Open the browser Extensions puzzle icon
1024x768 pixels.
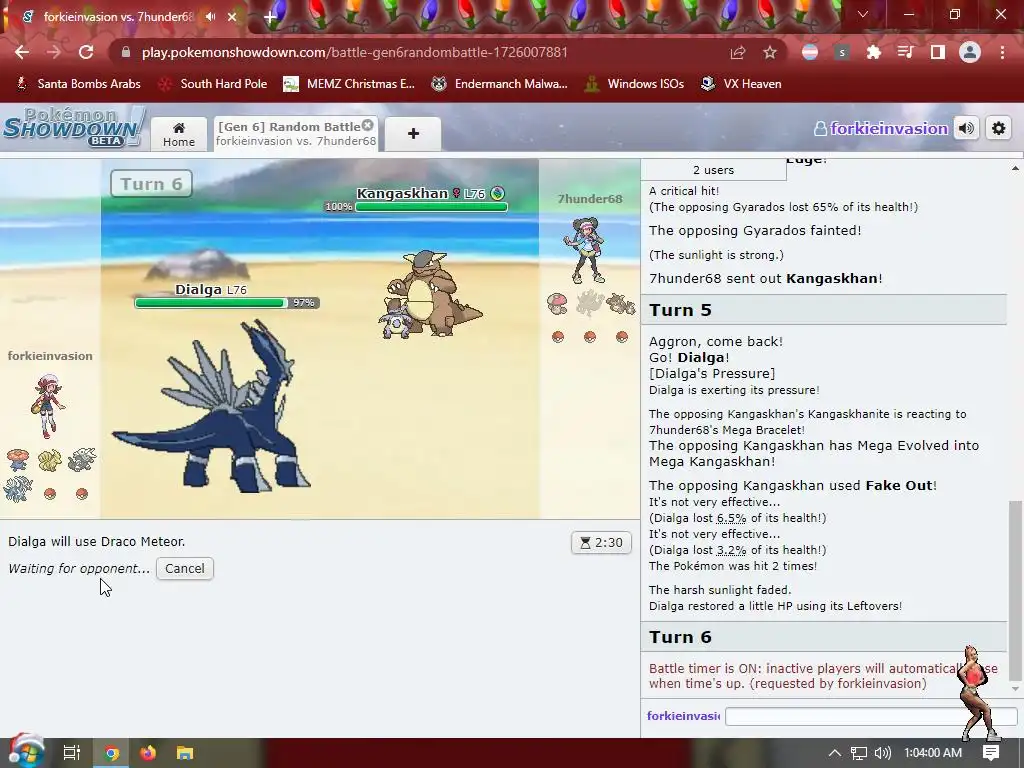[x=873, y=52]
